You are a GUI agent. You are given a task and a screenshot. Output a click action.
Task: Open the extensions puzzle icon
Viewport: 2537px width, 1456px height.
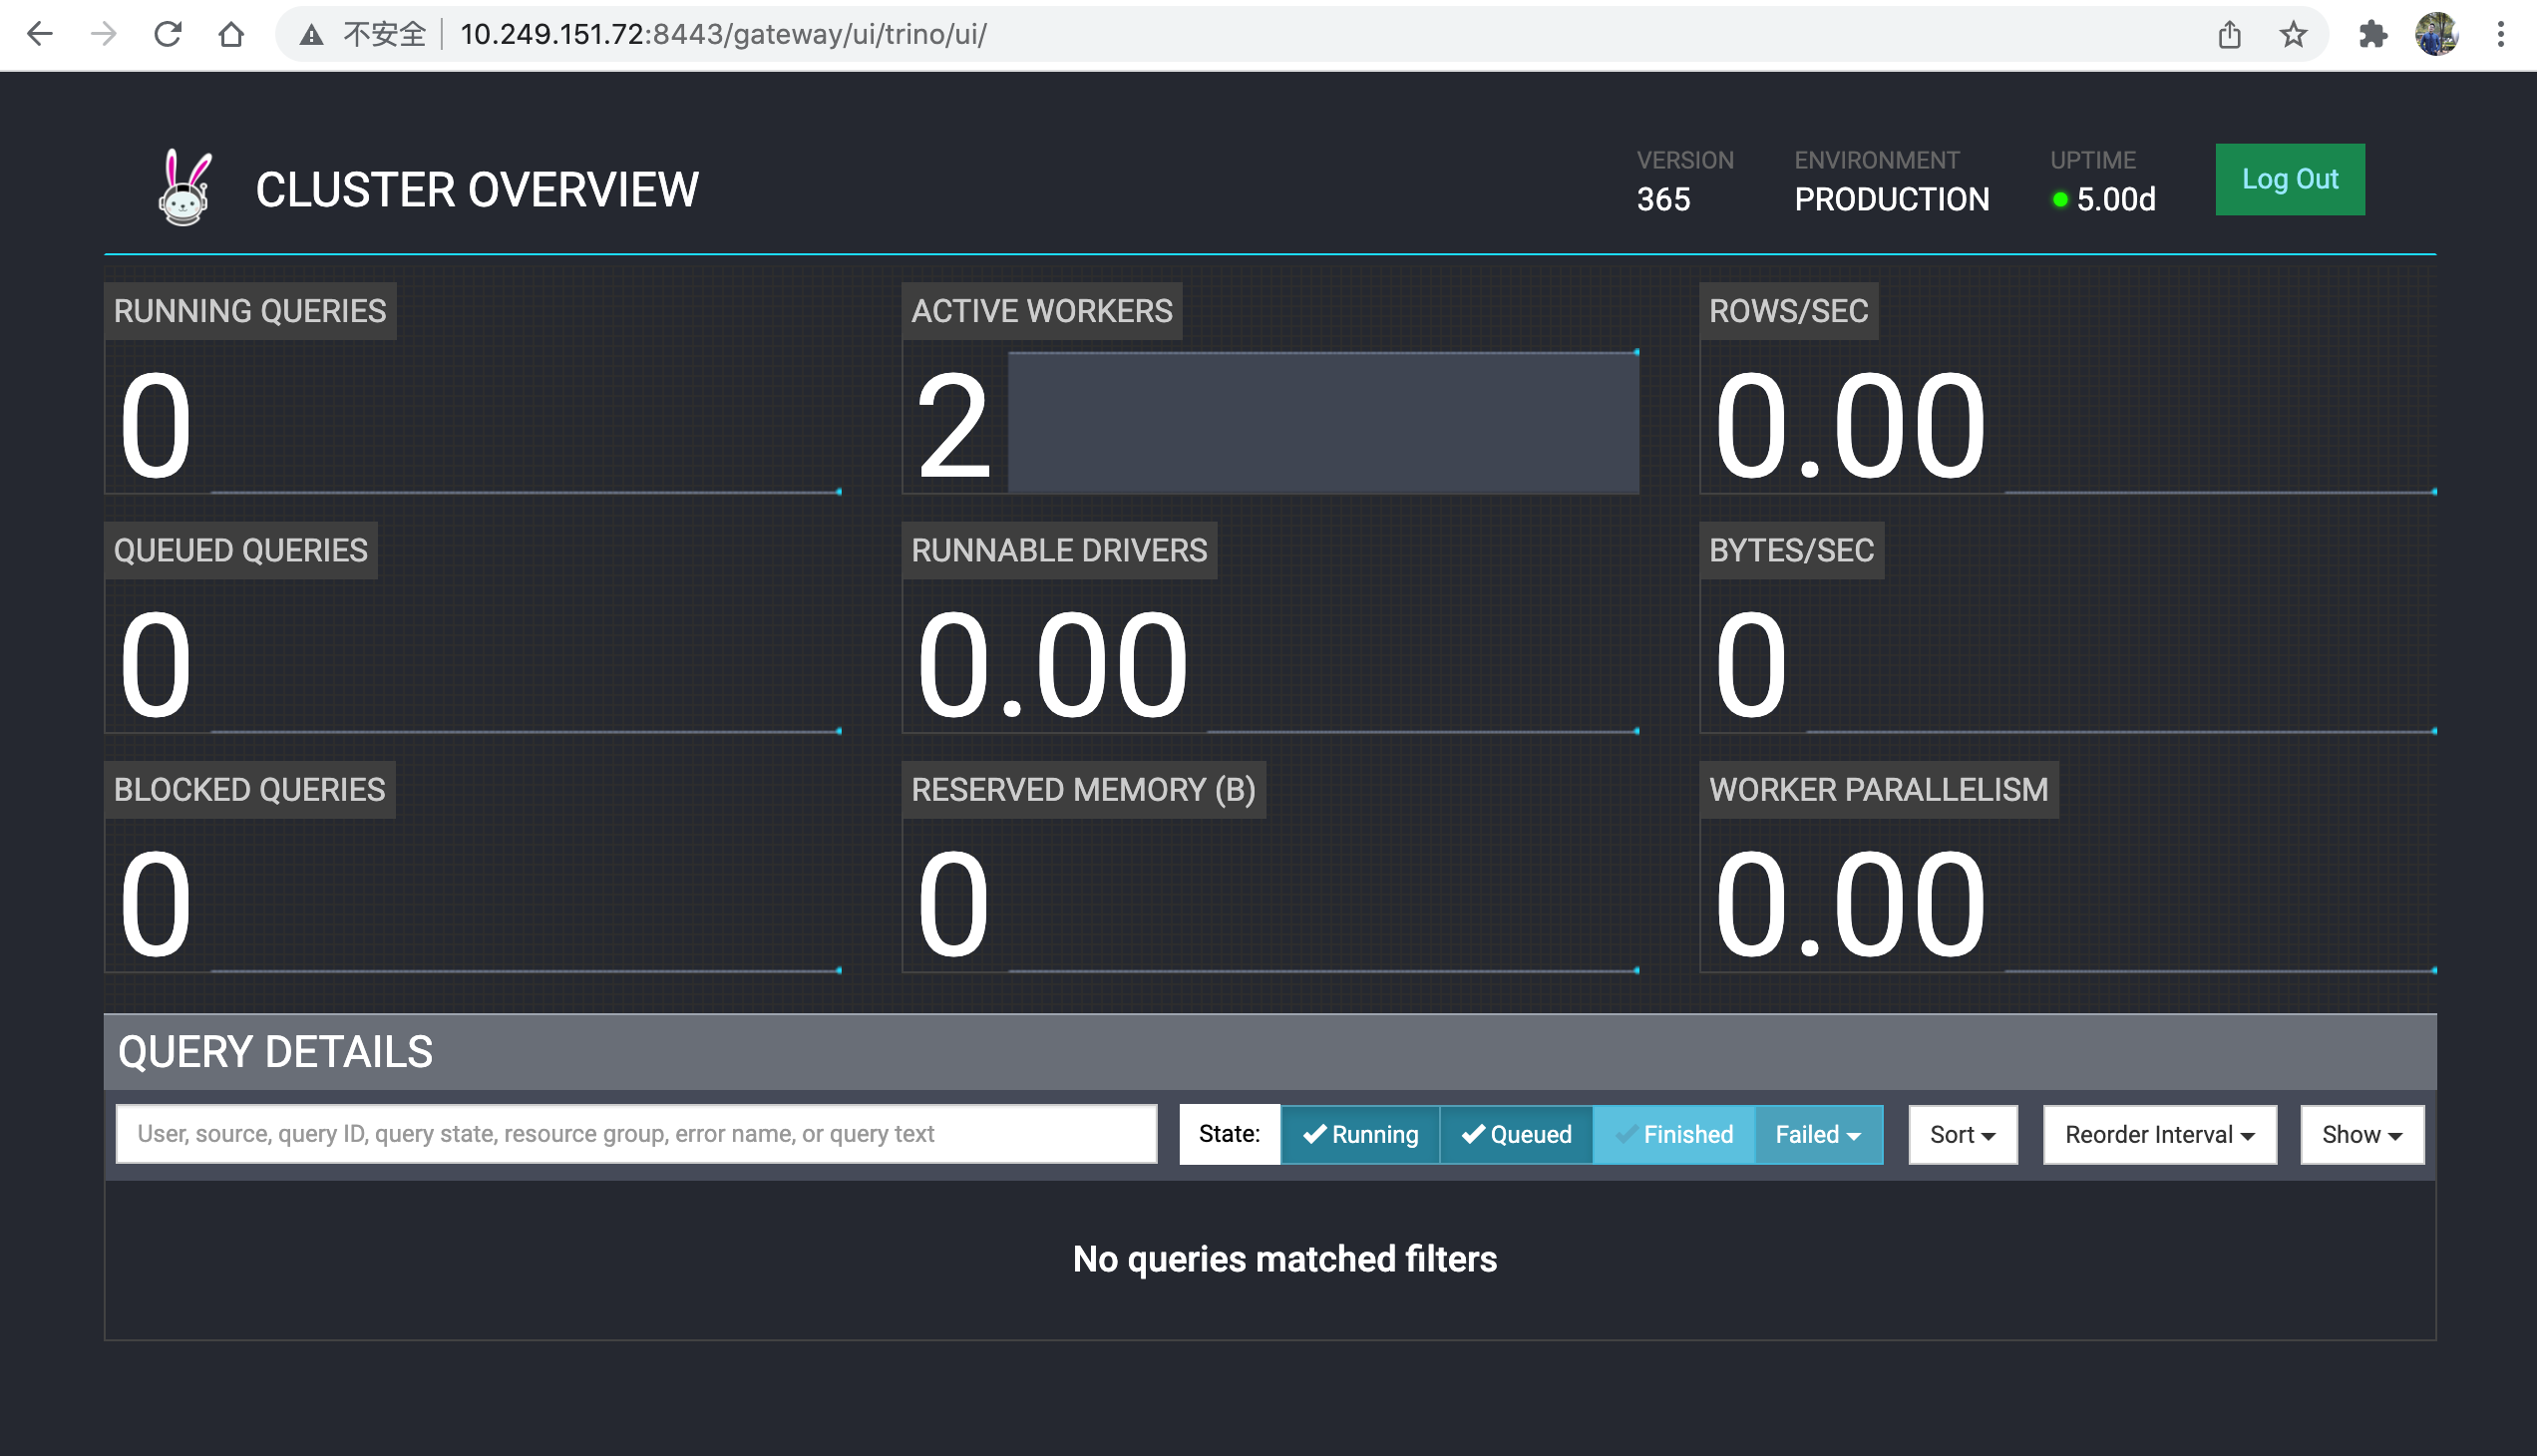(x=2372, y=34)
